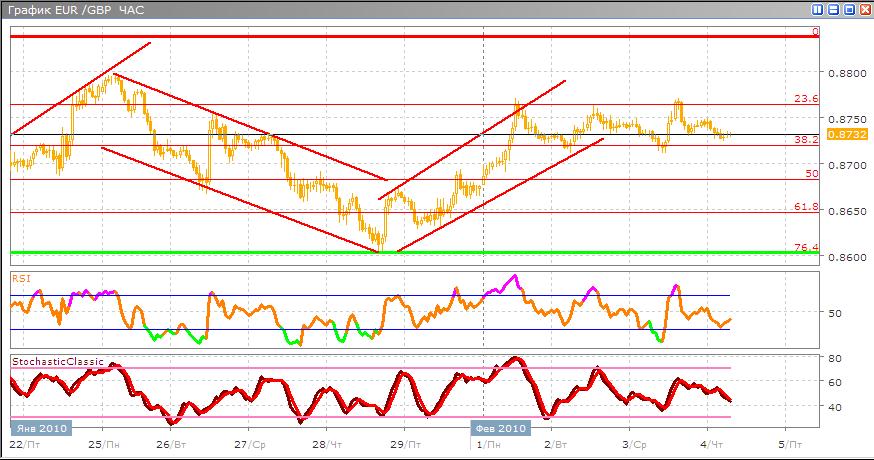Viewport: 874px width, 460px height.
Task: Click the 'Янв 2010' month marker
Action: [41, 428]
